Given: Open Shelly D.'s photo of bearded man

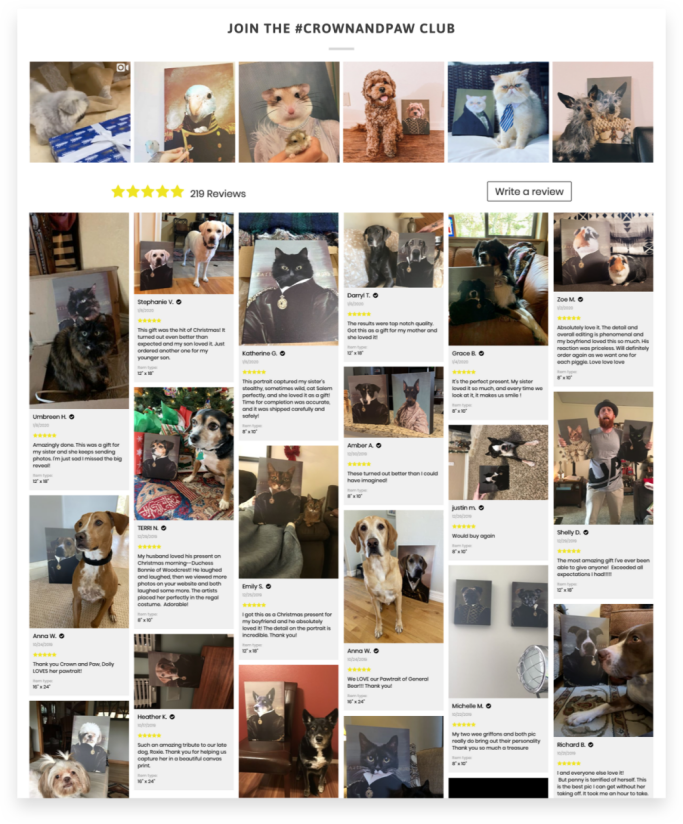Looking at the screenshot, I should pyautogui.click(x=603, y=458).
